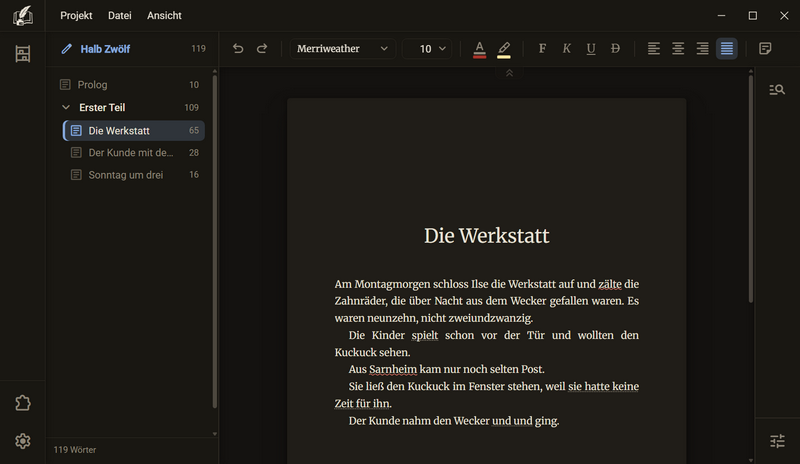The height and width of the screenshot is (464, 800).
Task: Click the Der Kunde document icon
Action: pos(76,153)
